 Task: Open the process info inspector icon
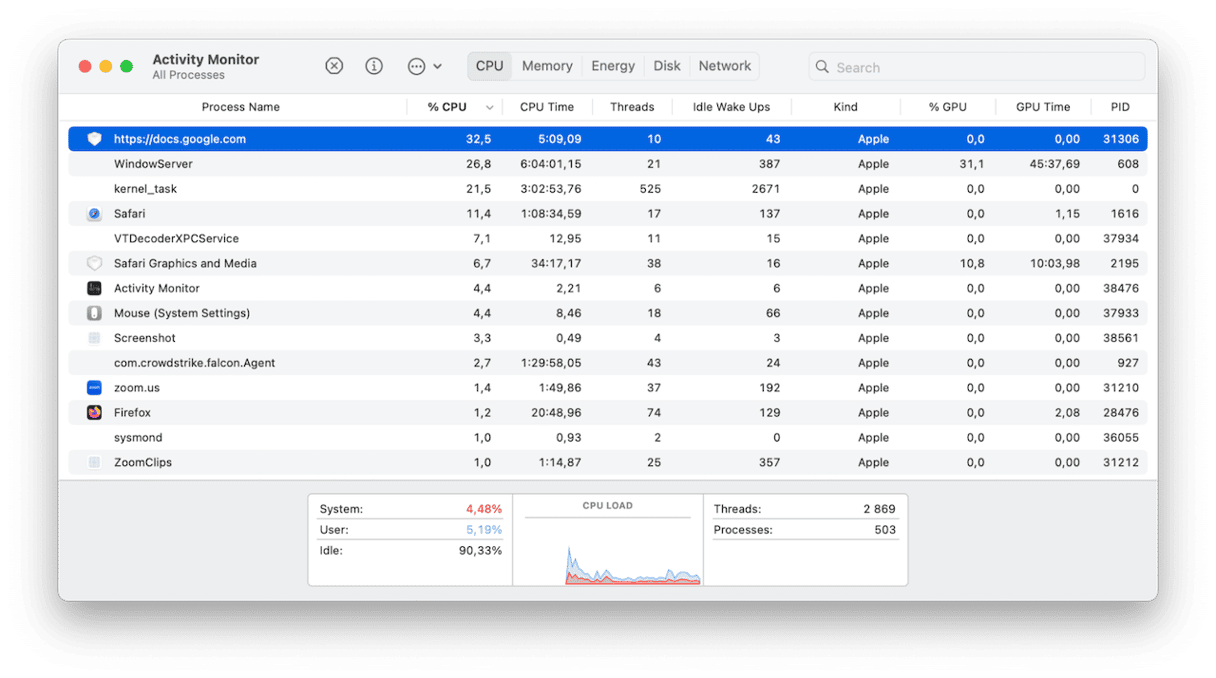(374, 66)
